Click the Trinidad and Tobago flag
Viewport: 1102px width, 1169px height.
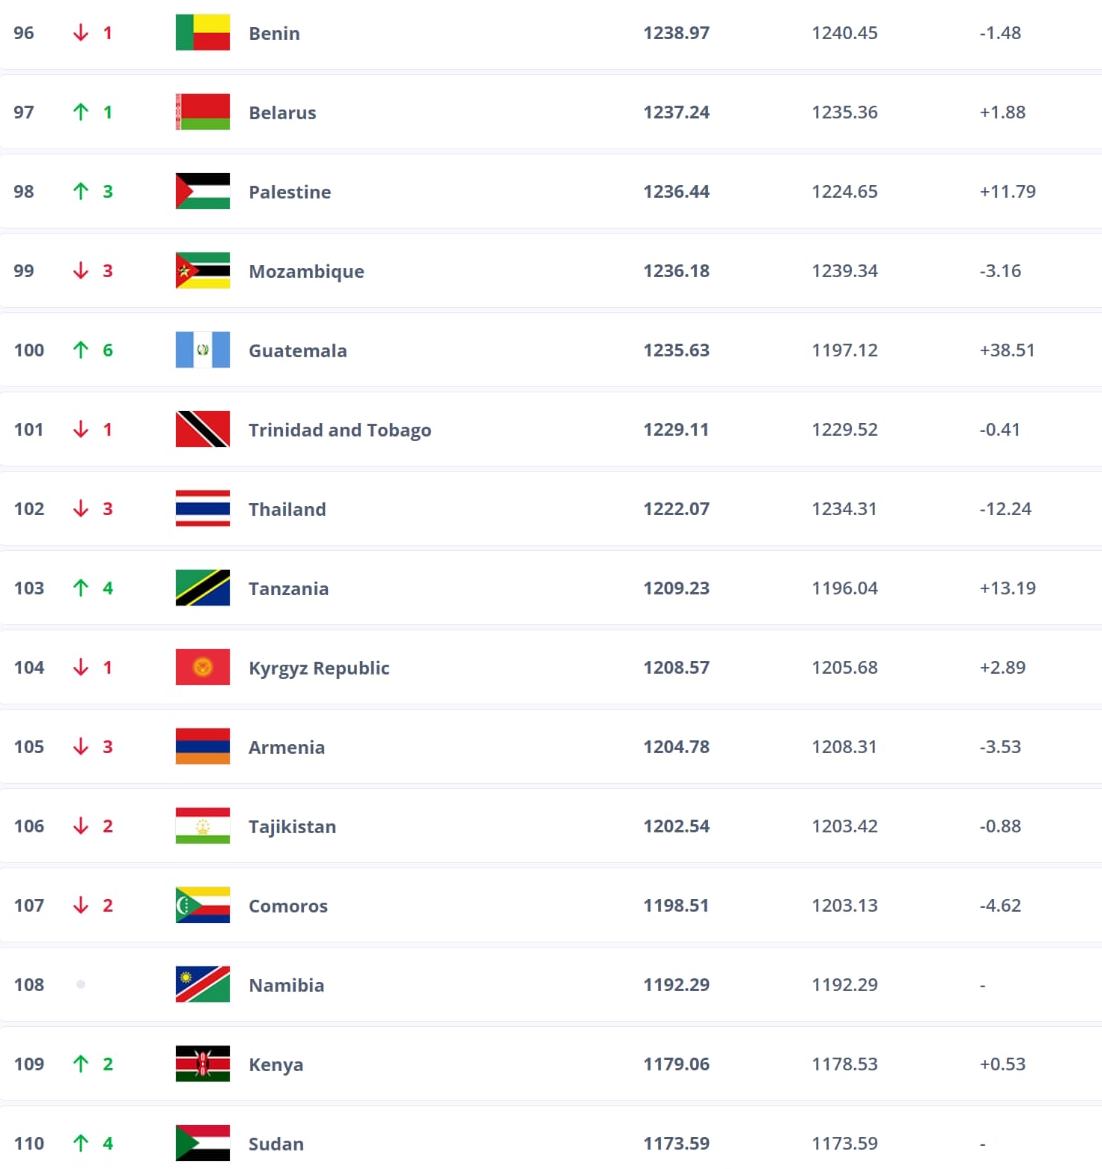tap(203, 429)
